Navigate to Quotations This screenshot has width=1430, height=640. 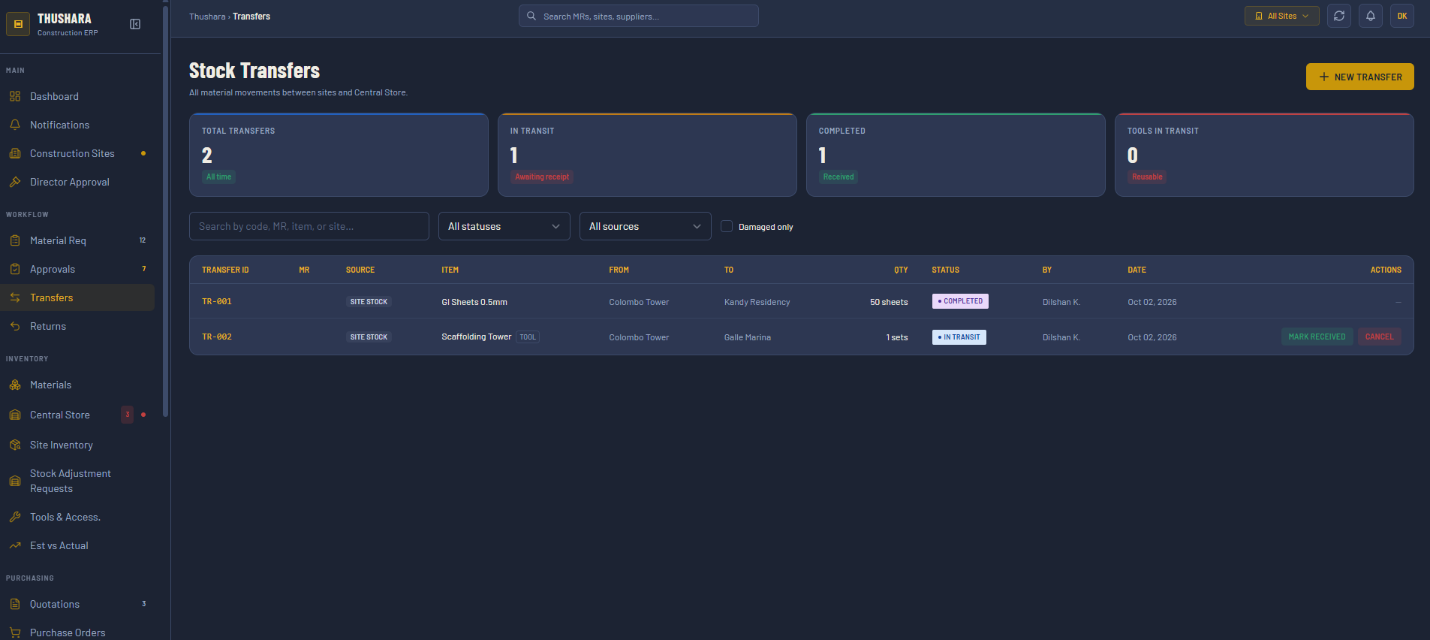pyautogui.click(x=77, y=604)
